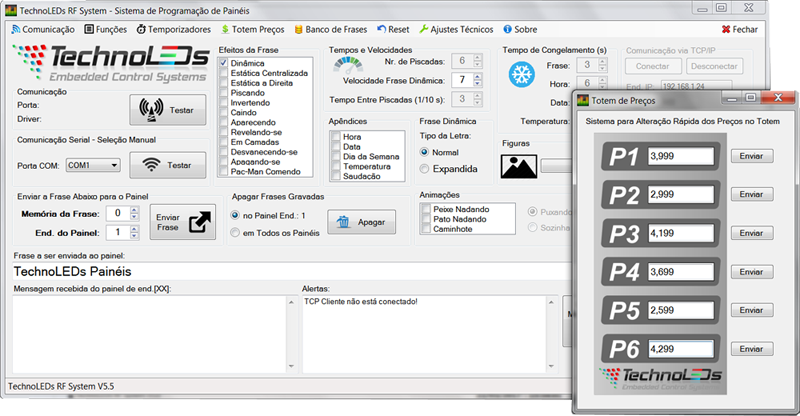This screenshot has width=800, height=416.
Task: Click the red Fechar button
Action: pyautogui.click(x=739, y=30)
